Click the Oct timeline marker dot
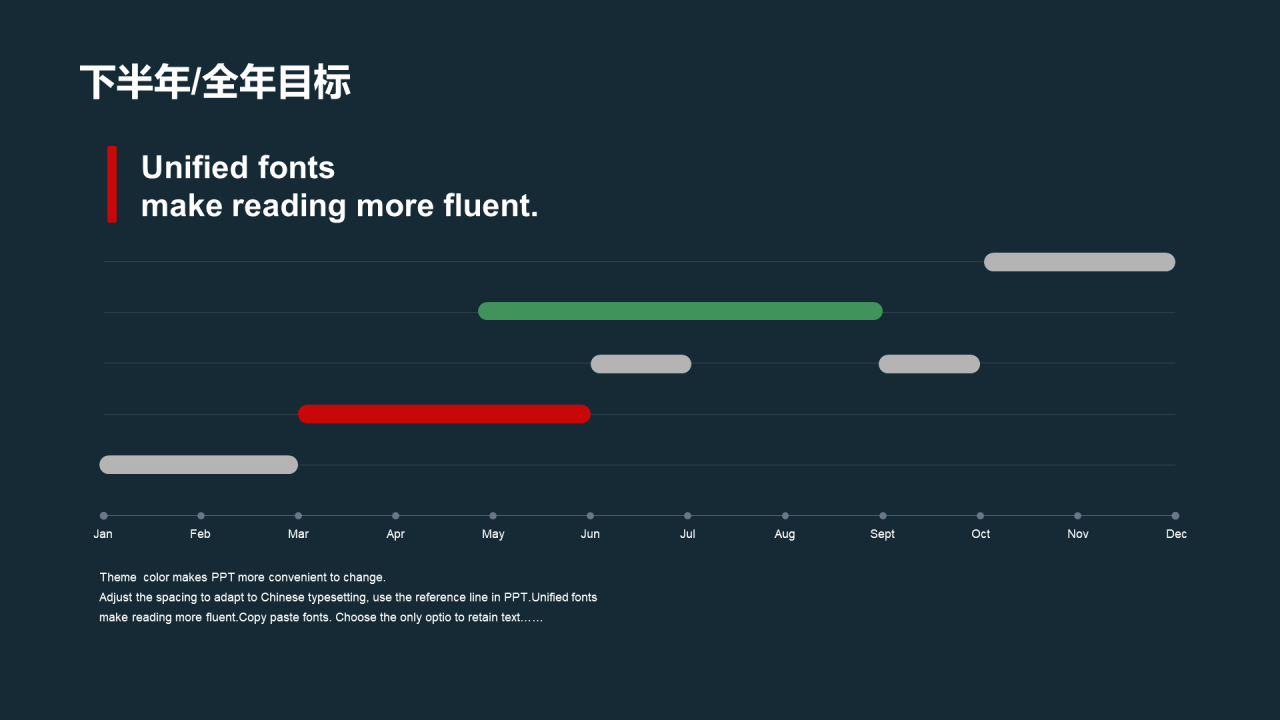This screenshot has height=720, width=1280. (980, 516)
